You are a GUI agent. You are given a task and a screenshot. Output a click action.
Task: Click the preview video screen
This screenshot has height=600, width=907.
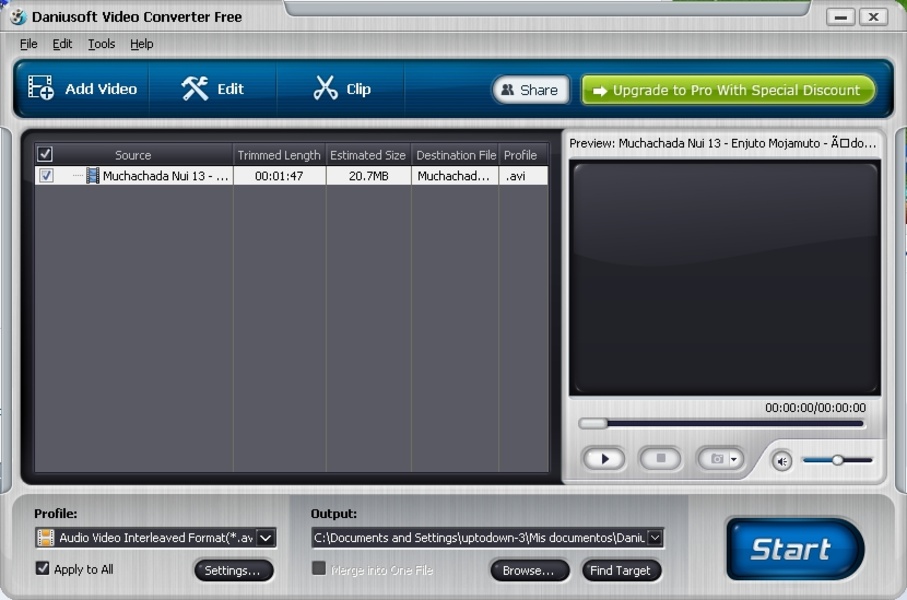tap(725, 278)
